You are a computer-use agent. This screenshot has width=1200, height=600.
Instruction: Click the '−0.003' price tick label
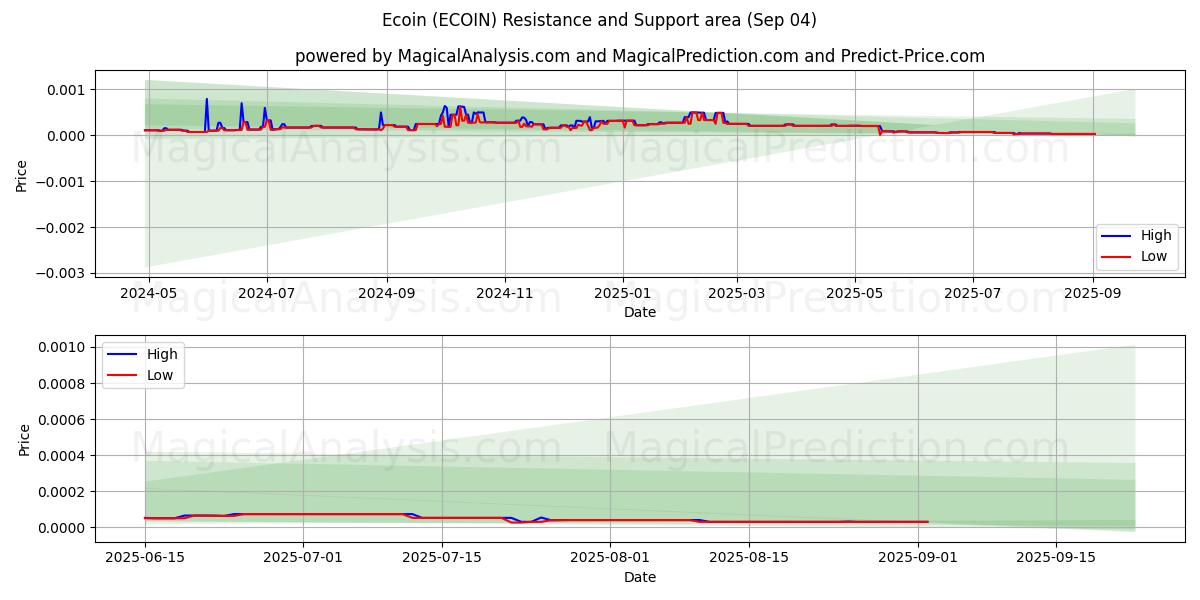click(62, 273)
